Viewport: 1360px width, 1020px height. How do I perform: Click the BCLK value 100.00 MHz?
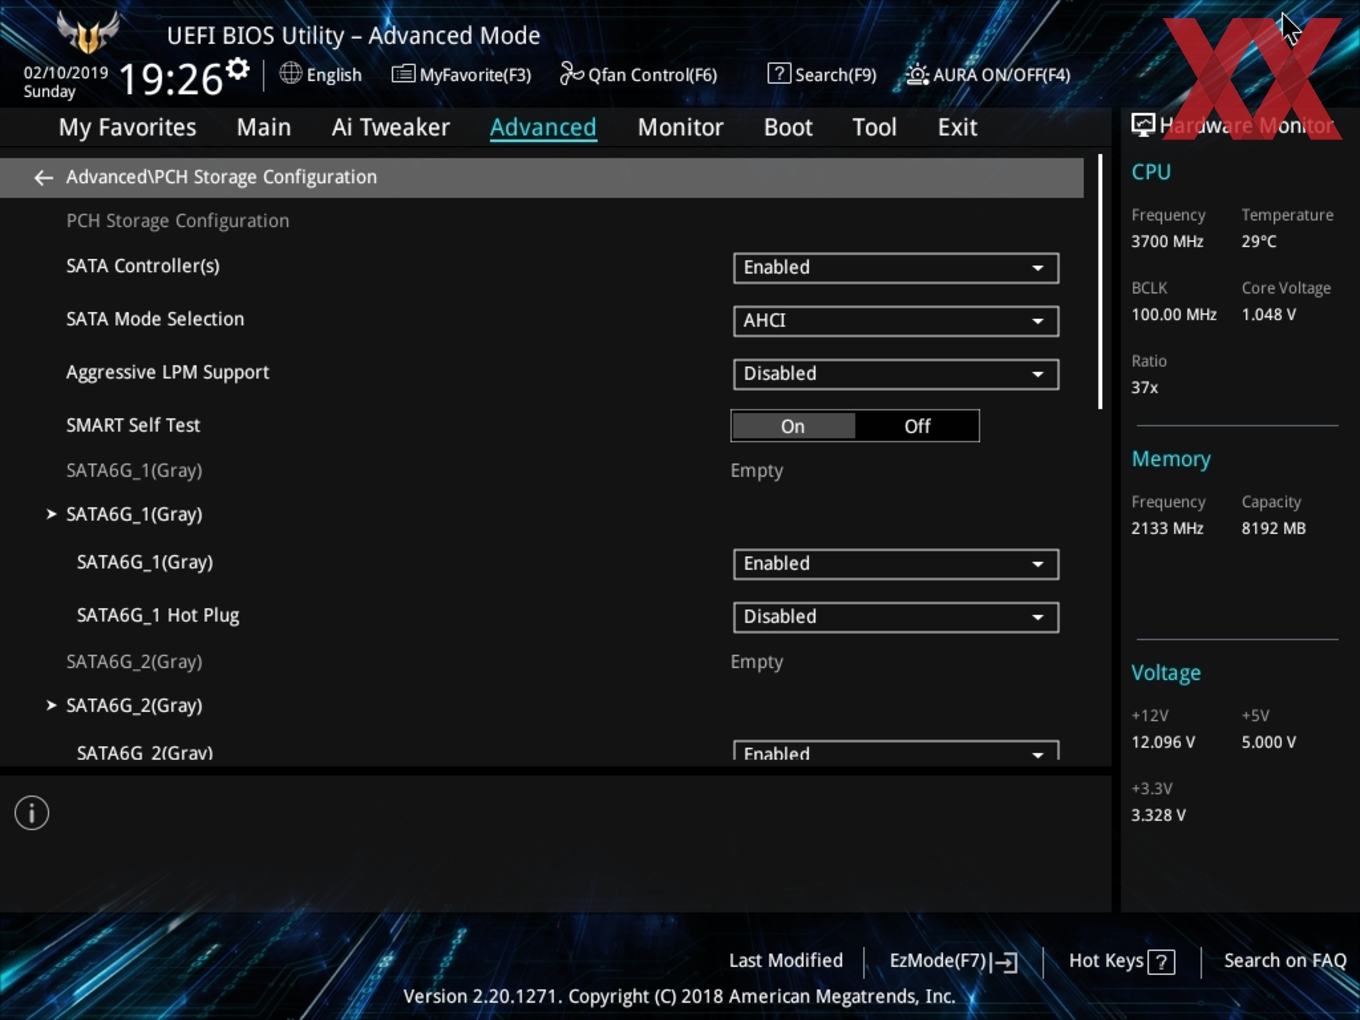[x=1174, y=314]
